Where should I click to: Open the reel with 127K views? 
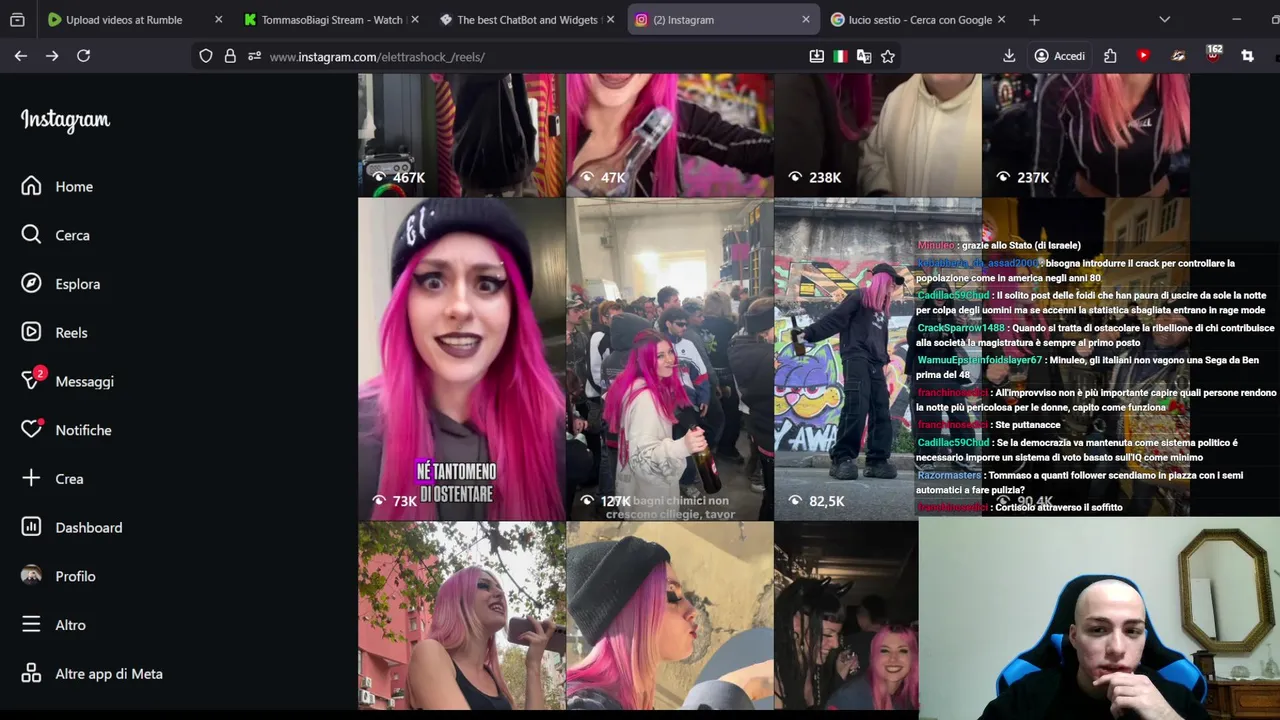pos(669,359)
